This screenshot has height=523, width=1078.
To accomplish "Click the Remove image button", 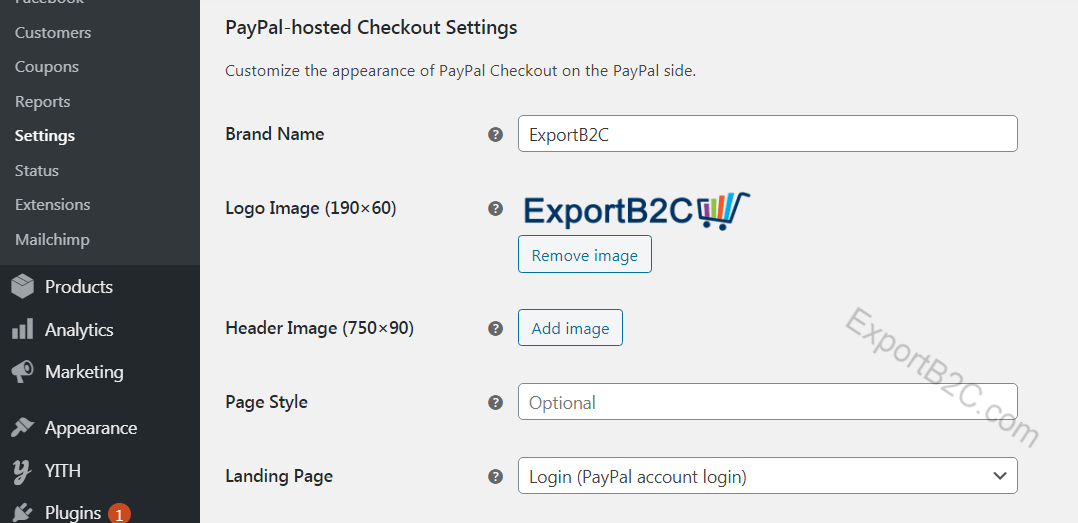I will pos(584,254).
